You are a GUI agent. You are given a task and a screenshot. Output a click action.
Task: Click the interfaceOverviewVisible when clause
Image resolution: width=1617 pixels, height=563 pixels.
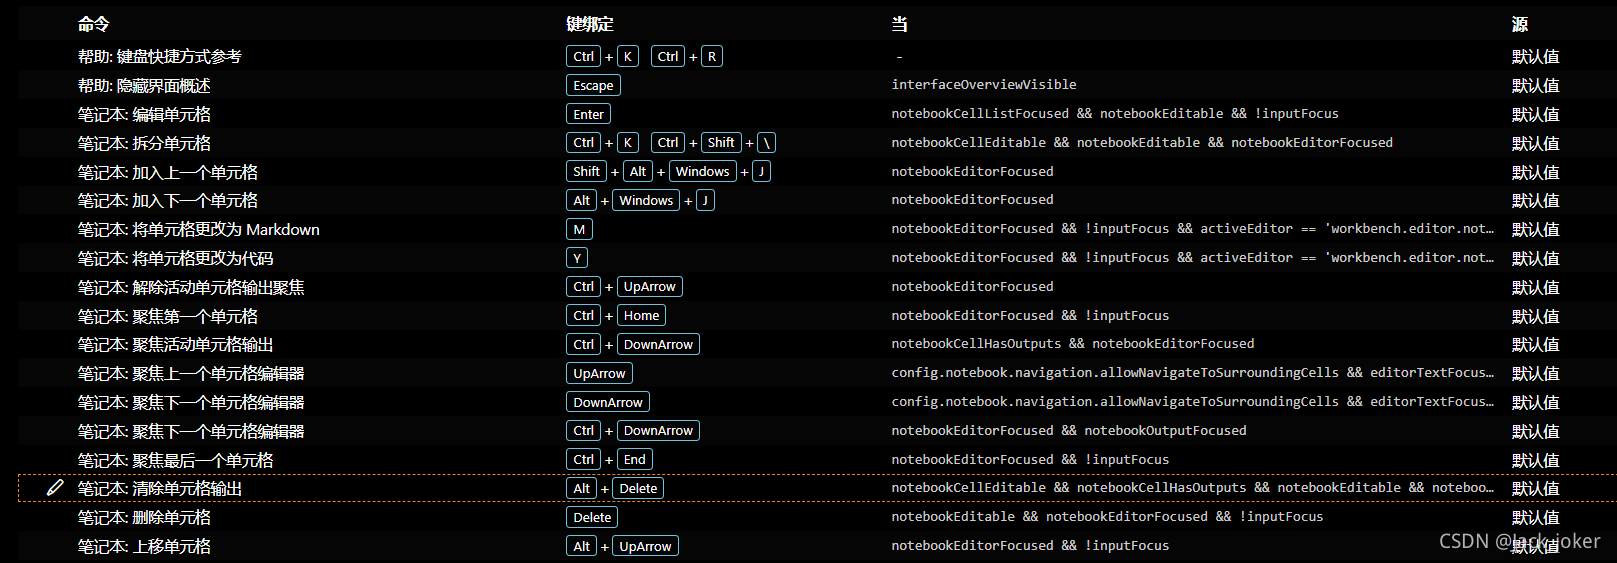click(x=984, y=85)
